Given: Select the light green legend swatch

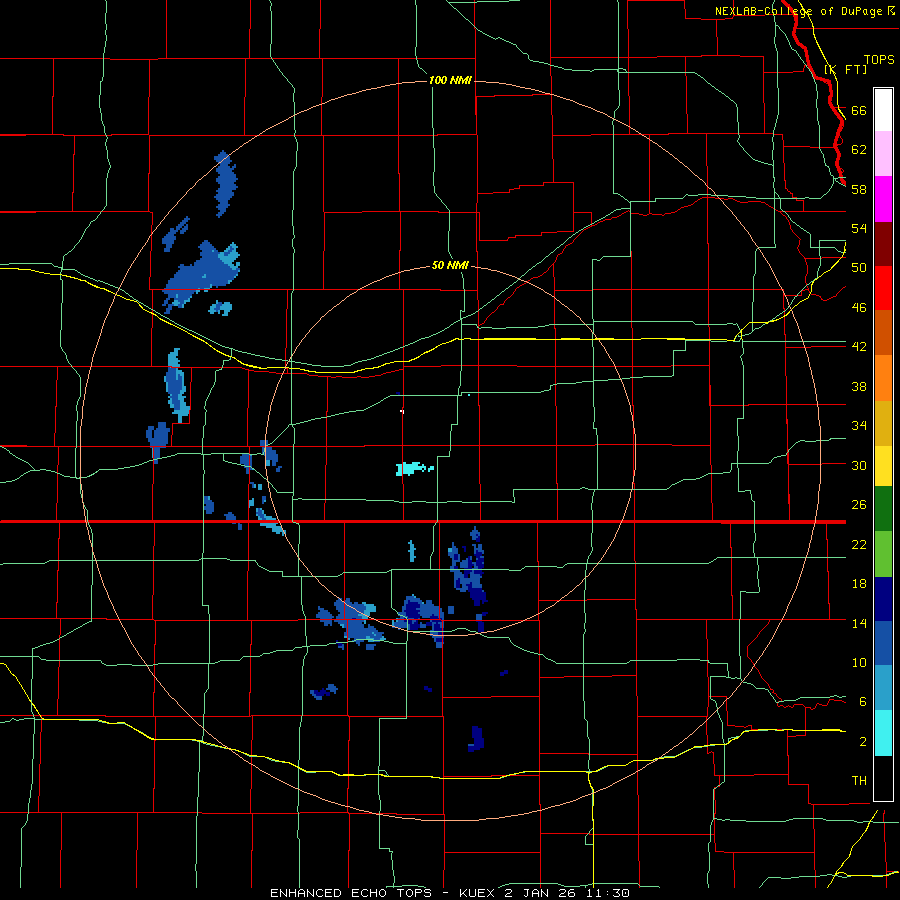Looking at the screenshot, I should tap(883, 554).
